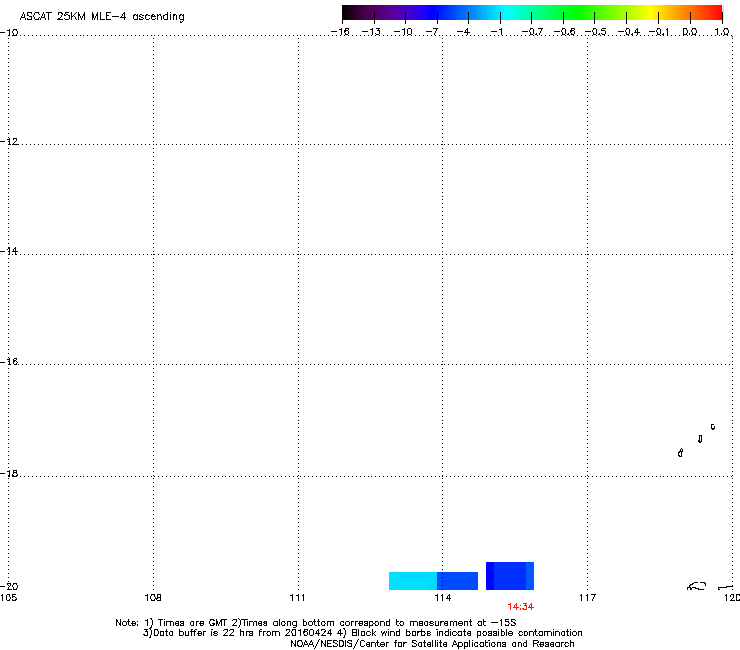Viewport: 740px width, 650px height.
Task: Click the leftmost small island outline near -17.5
Action: click(x=680, y=453)
